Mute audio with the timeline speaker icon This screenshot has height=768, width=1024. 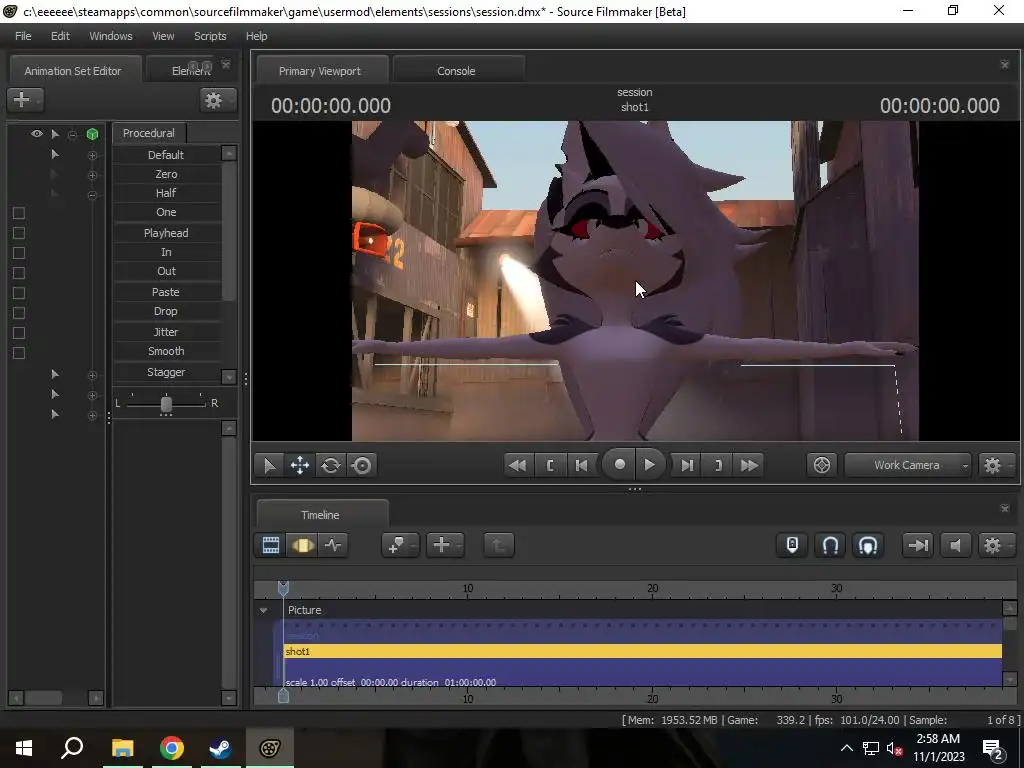click(955, 545)
